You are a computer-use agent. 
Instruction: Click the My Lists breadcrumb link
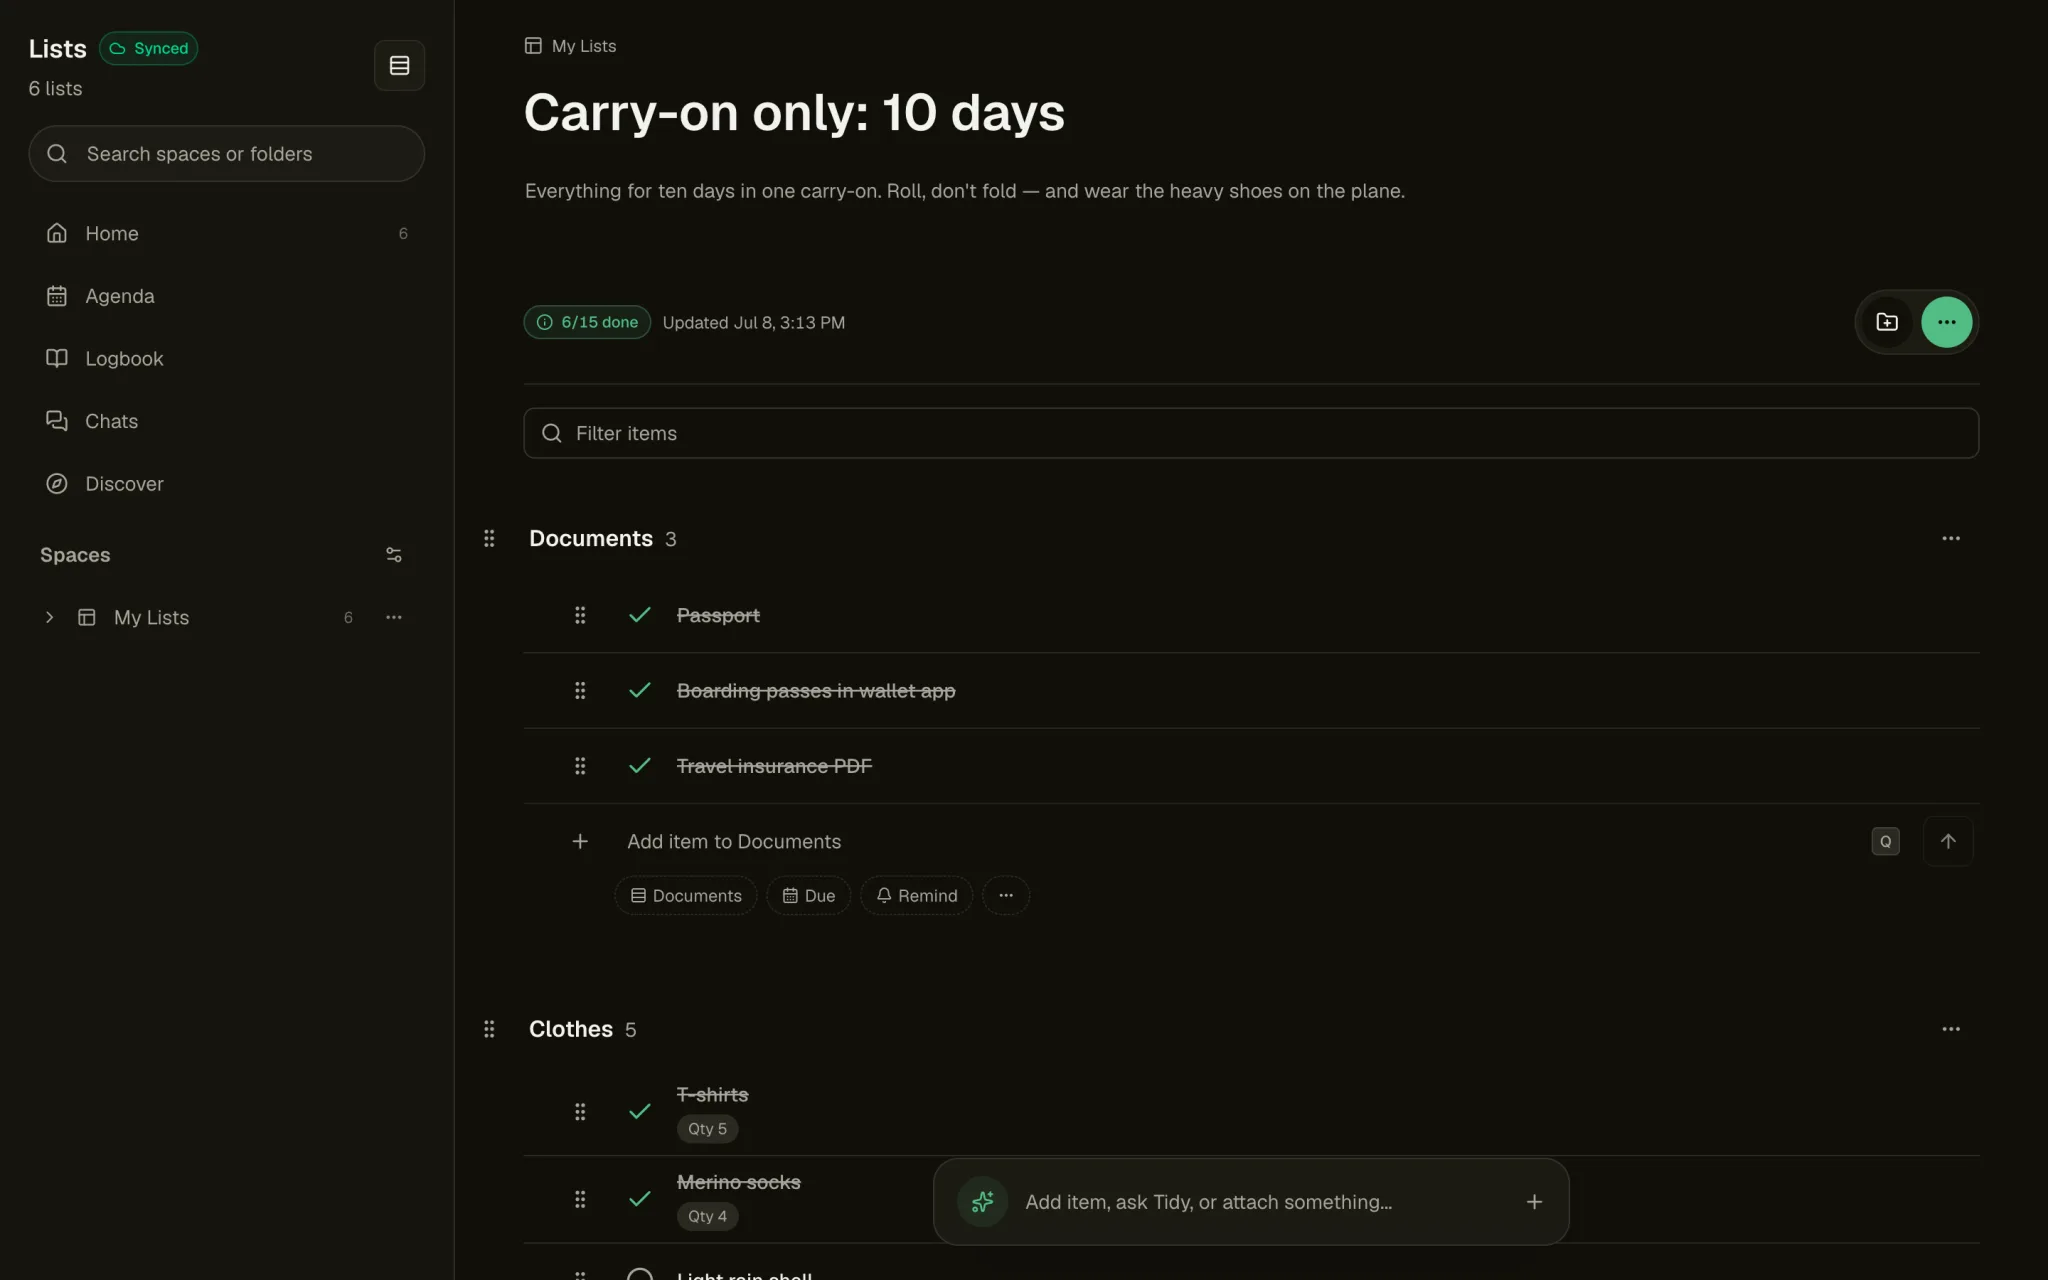[571, 46]
